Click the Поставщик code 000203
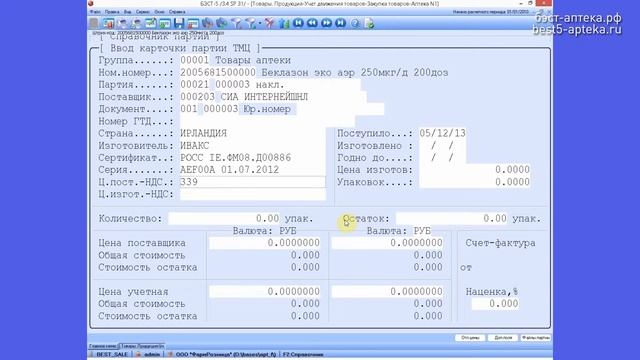The image size is (640, 360). tap(198, 97)
